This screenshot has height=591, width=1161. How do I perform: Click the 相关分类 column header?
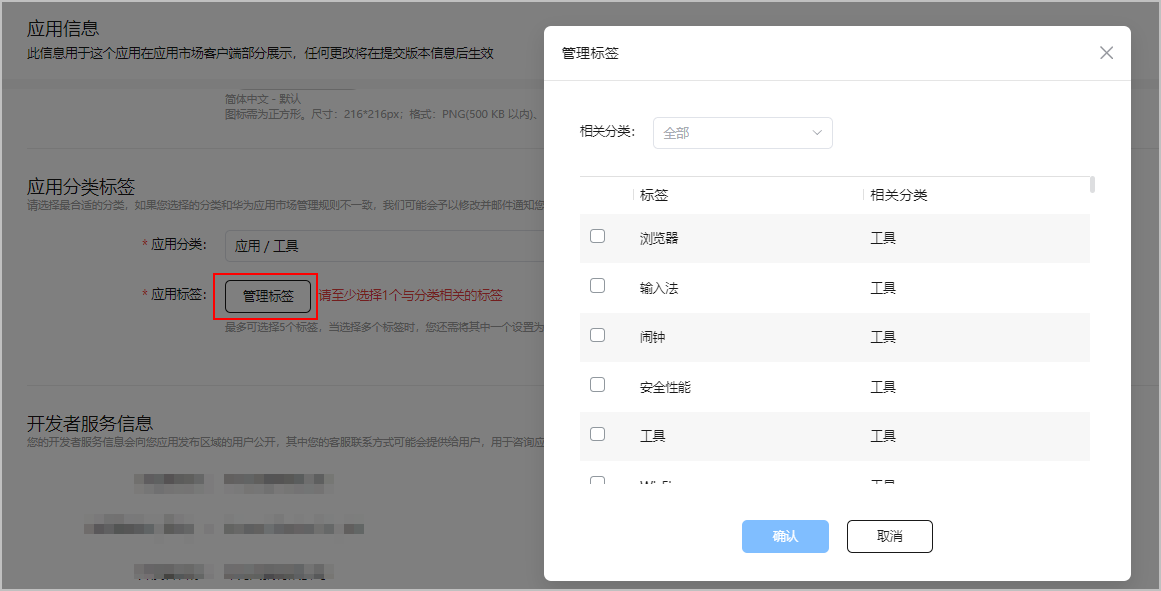pyautogui.click(x=898, y=194)
